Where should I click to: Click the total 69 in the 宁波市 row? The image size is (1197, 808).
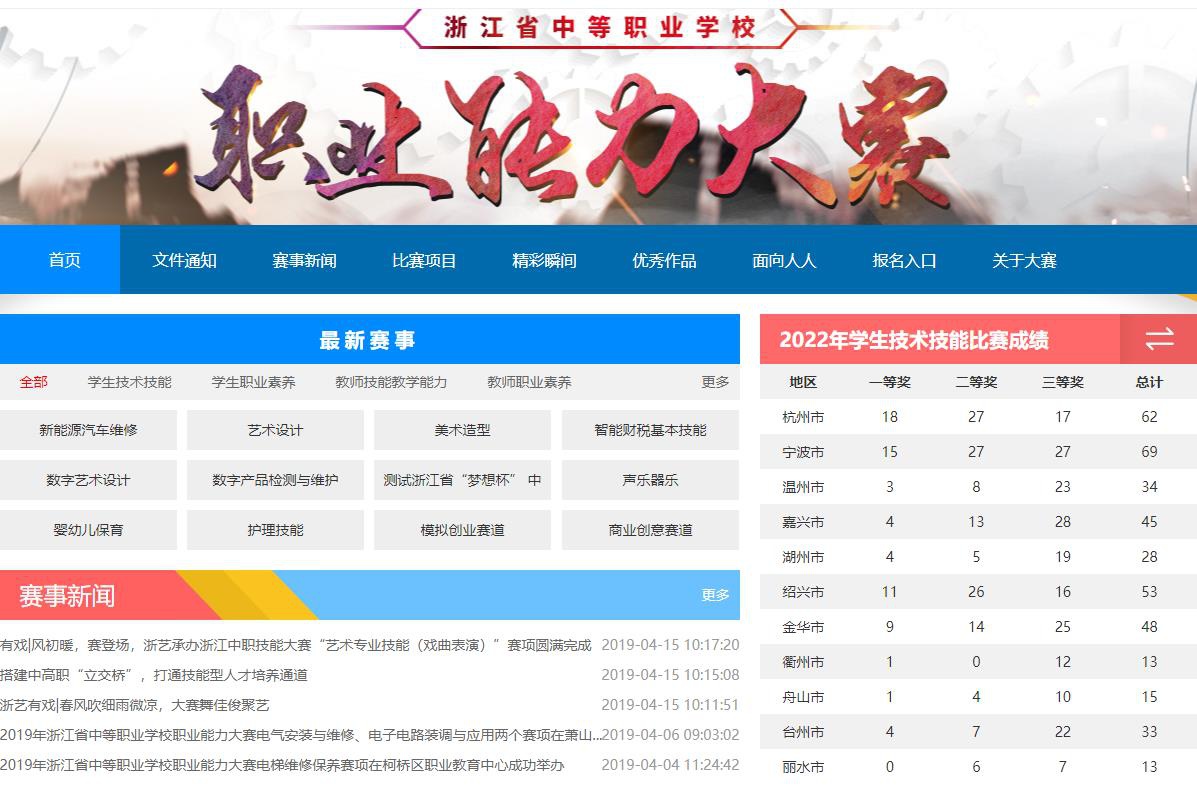point(1149,452)
